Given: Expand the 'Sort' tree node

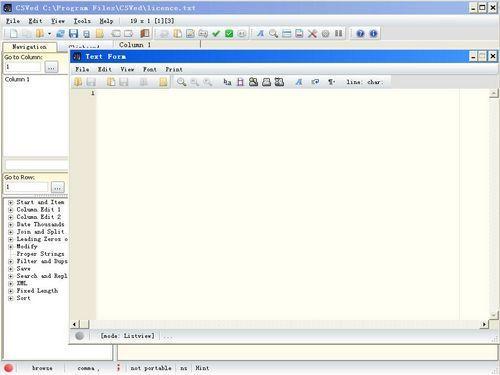Looking at the screenshot, I should pyautogui.click(x=10, y=298).
